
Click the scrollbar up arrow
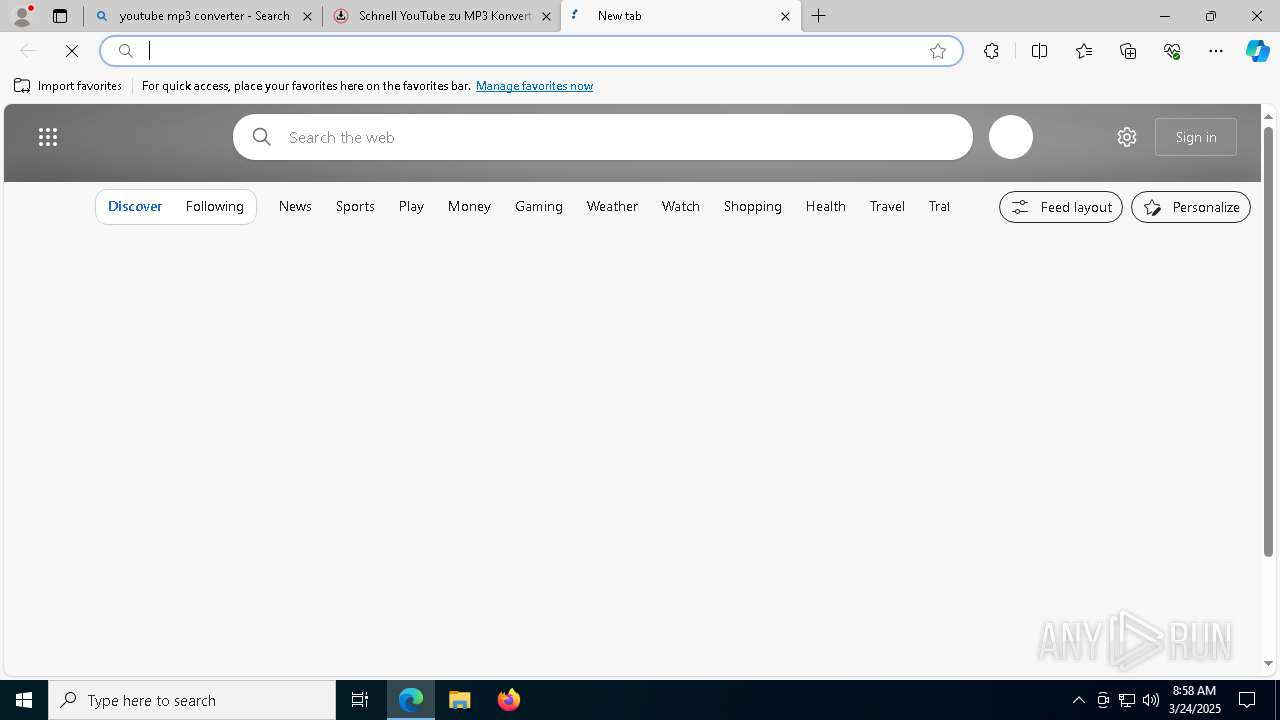(x=1268, y=117)
